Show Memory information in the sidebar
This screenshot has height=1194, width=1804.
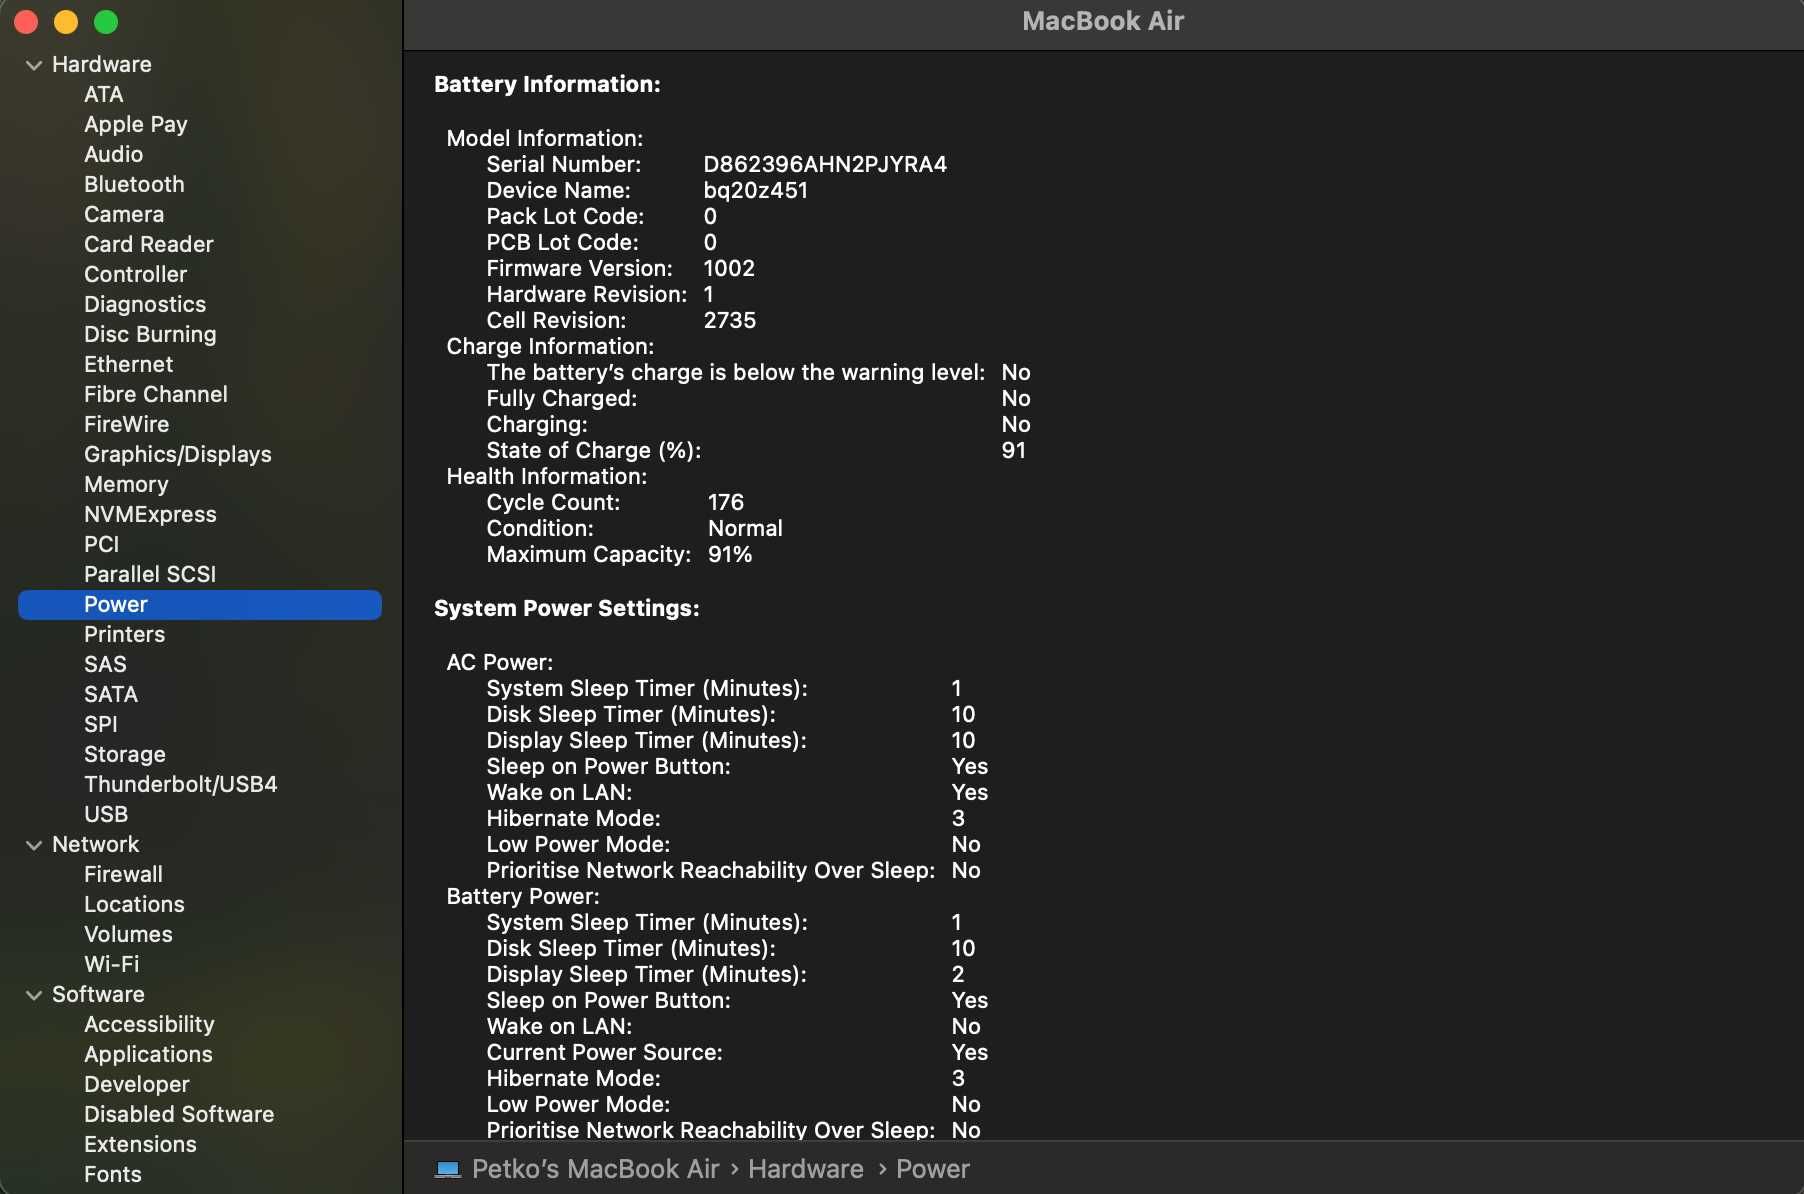[x=126, y=484]
